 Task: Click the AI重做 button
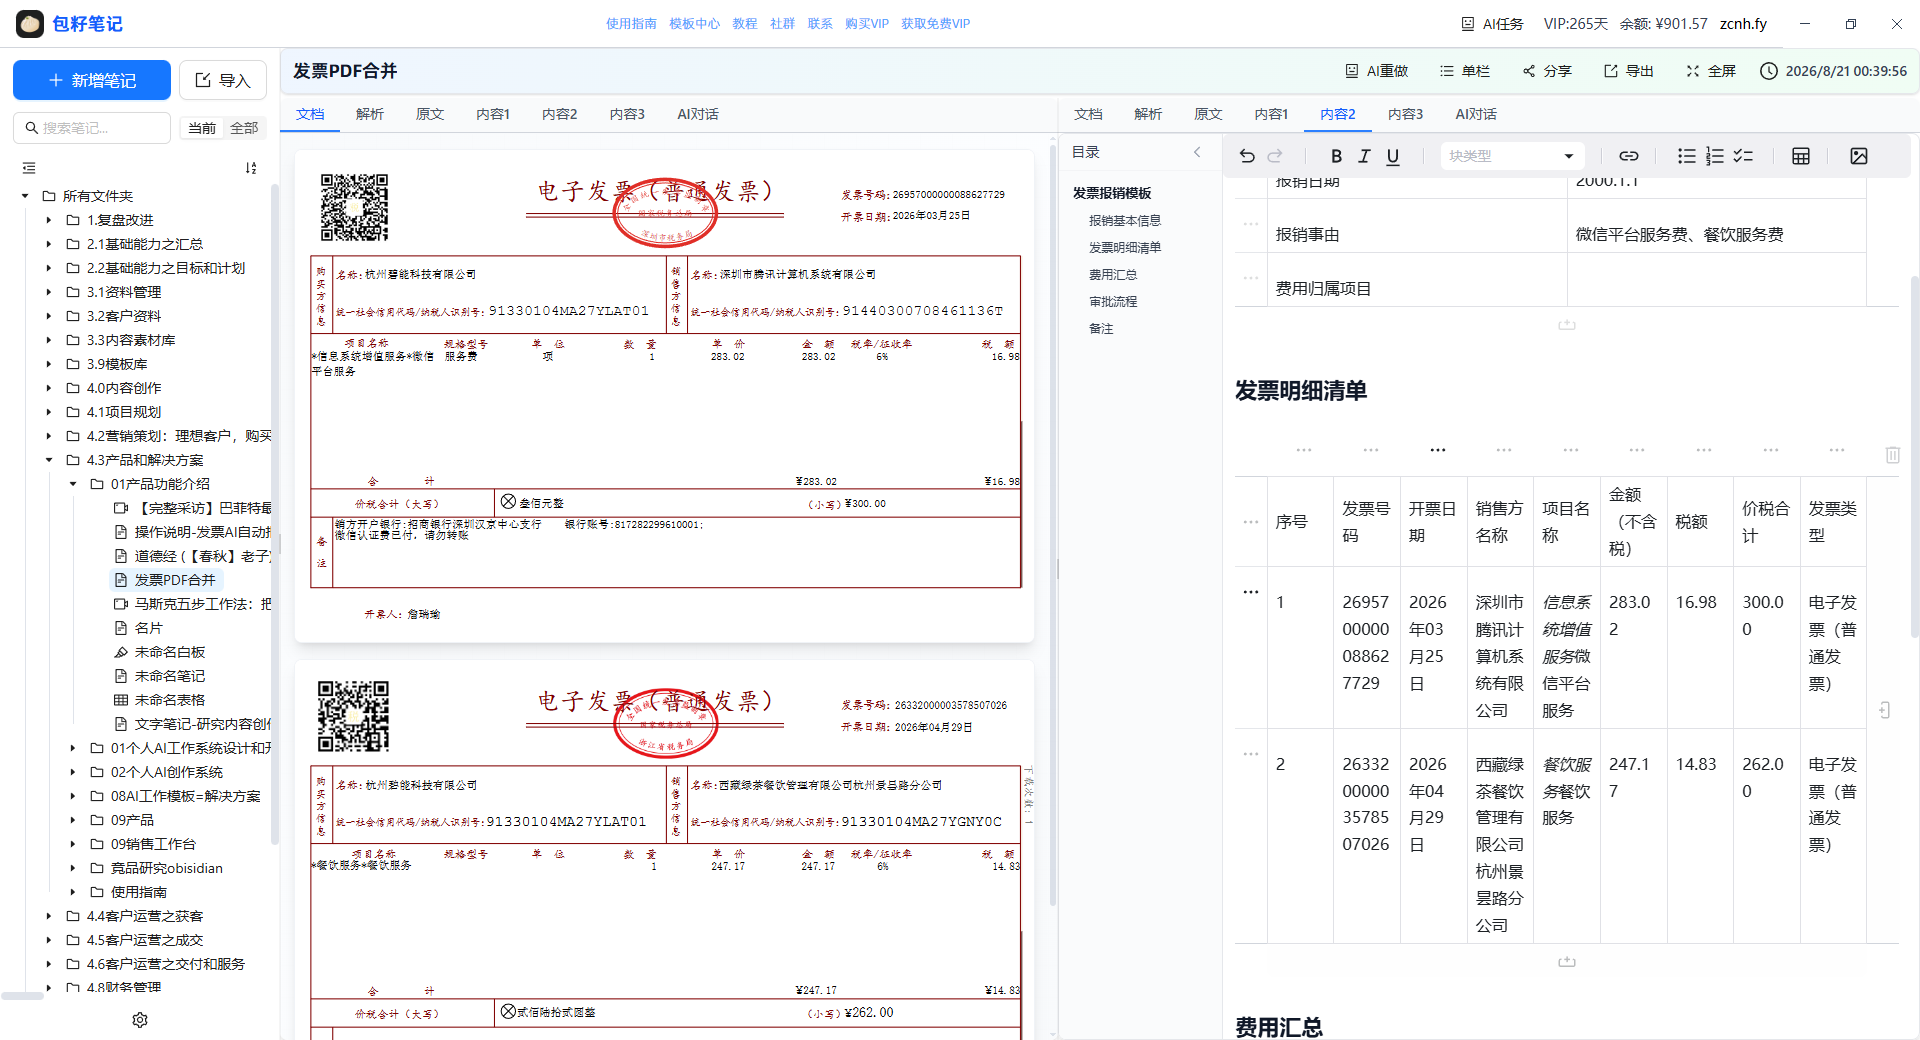(x=1377, y=71)
